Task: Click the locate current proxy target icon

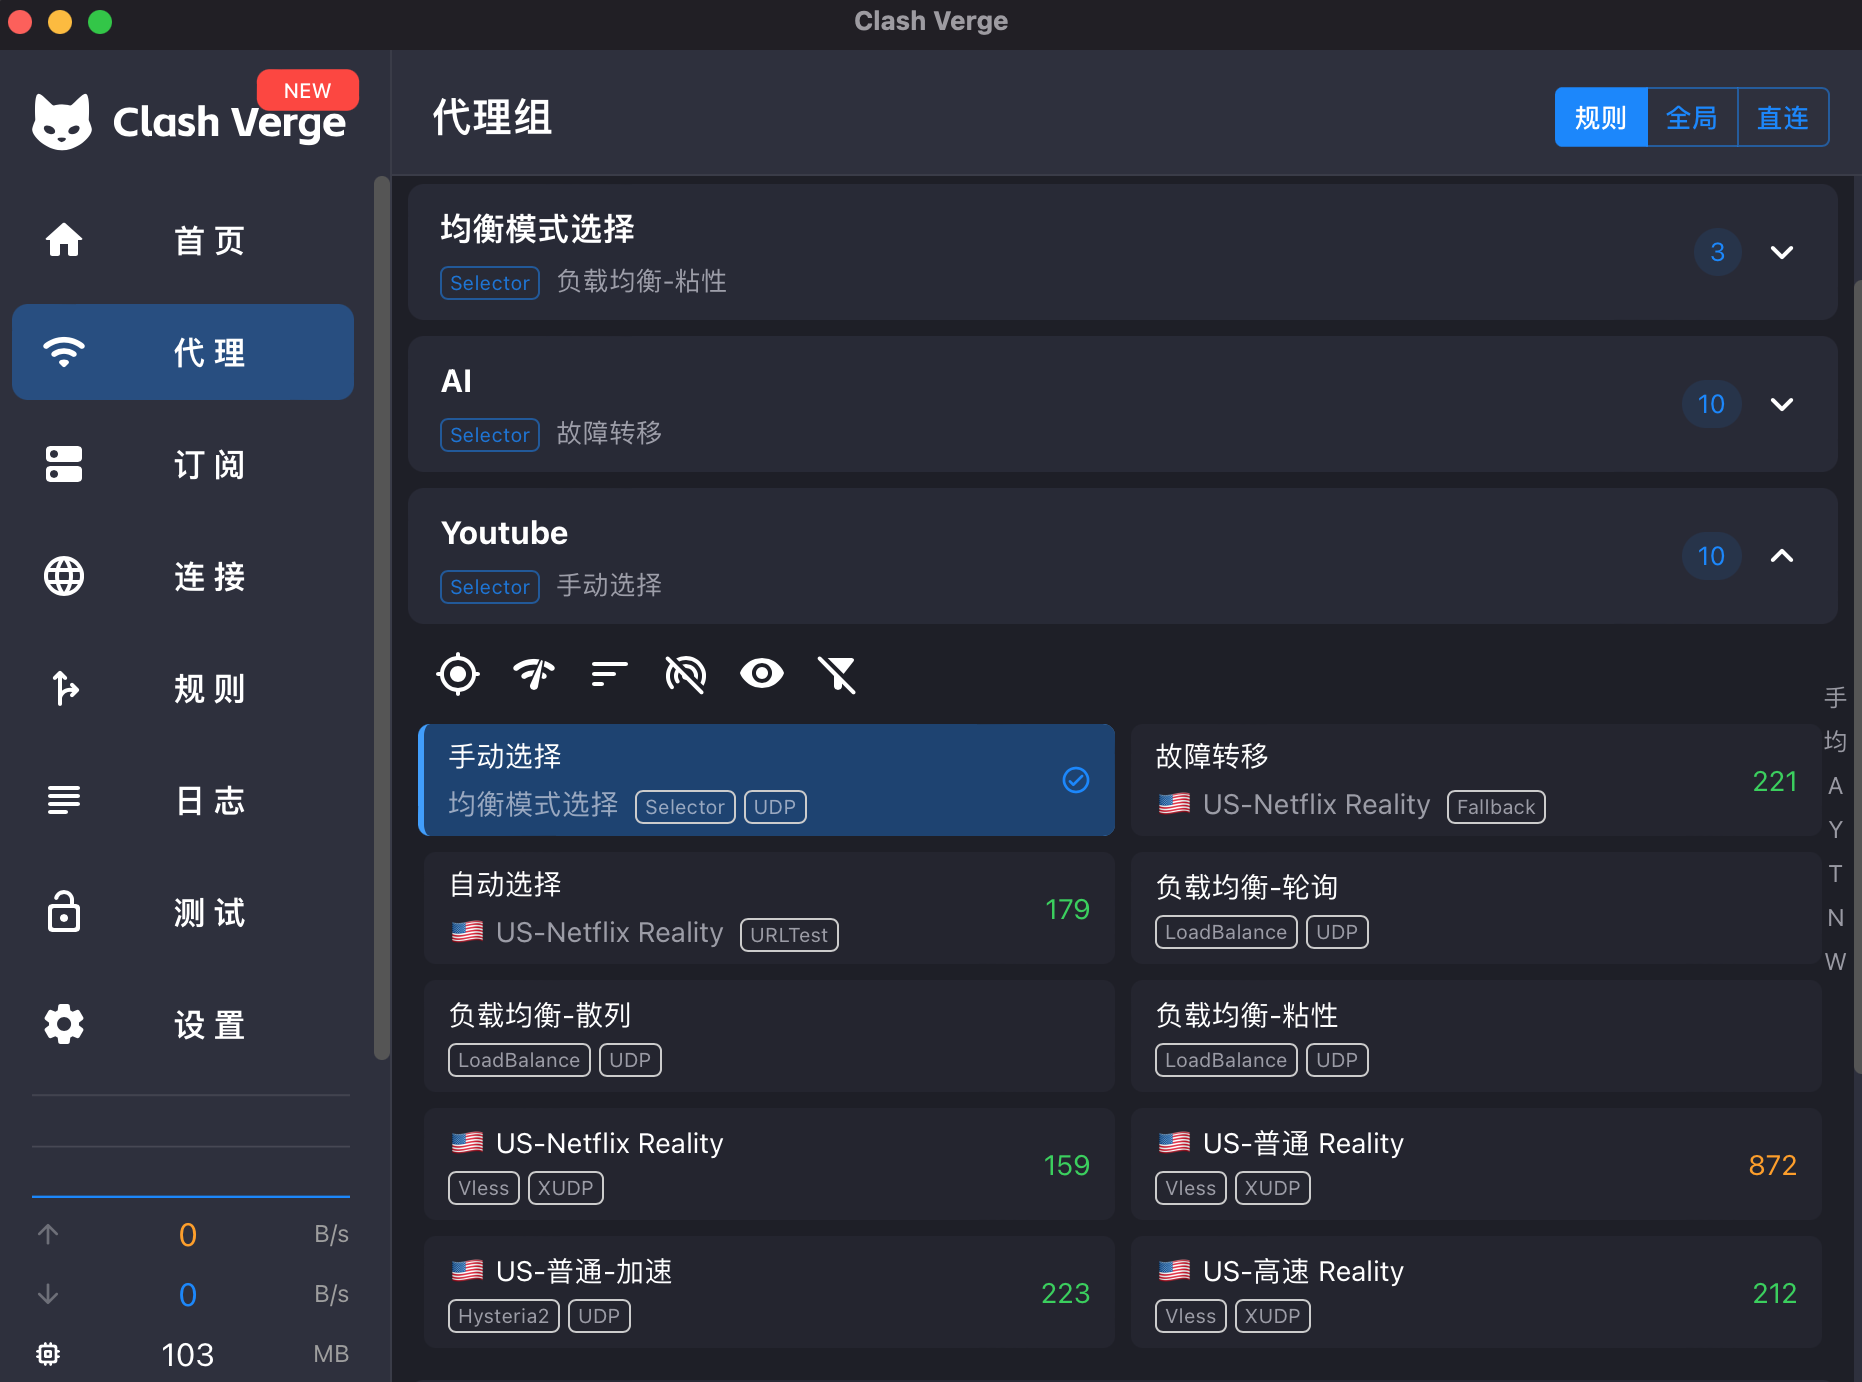Action: coord(458,674)
